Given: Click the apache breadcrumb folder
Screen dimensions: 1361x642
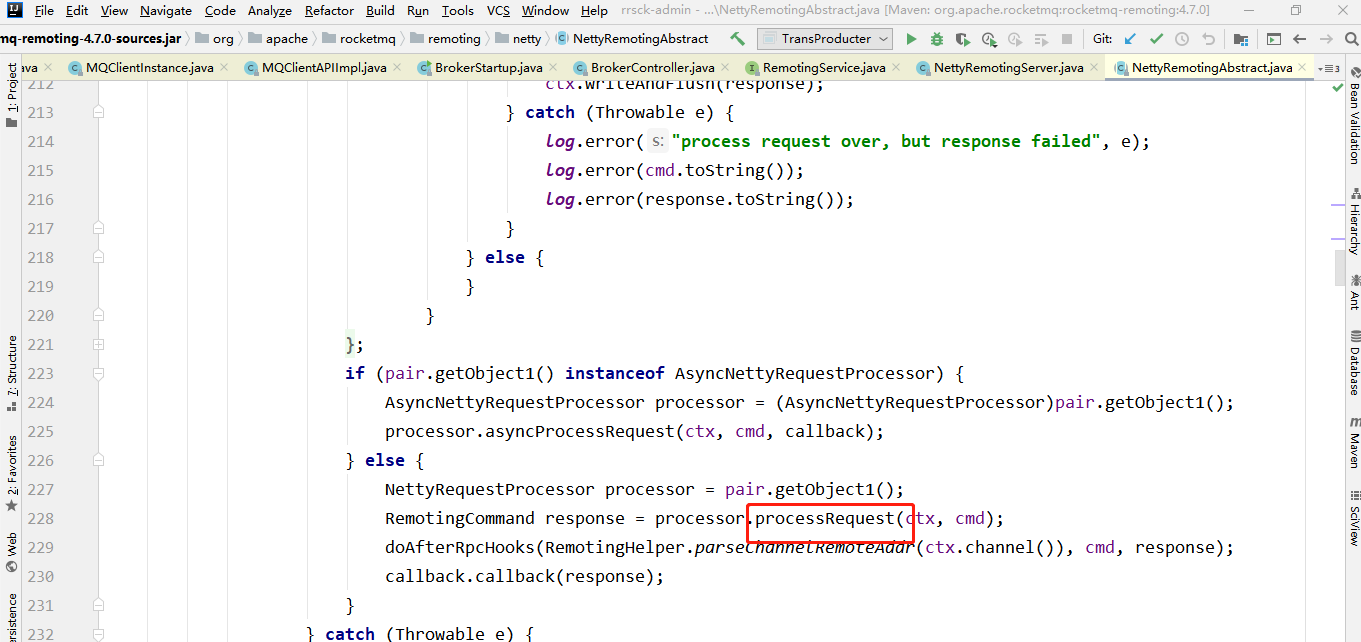Looking at the screenshot, I should (279, 39).
